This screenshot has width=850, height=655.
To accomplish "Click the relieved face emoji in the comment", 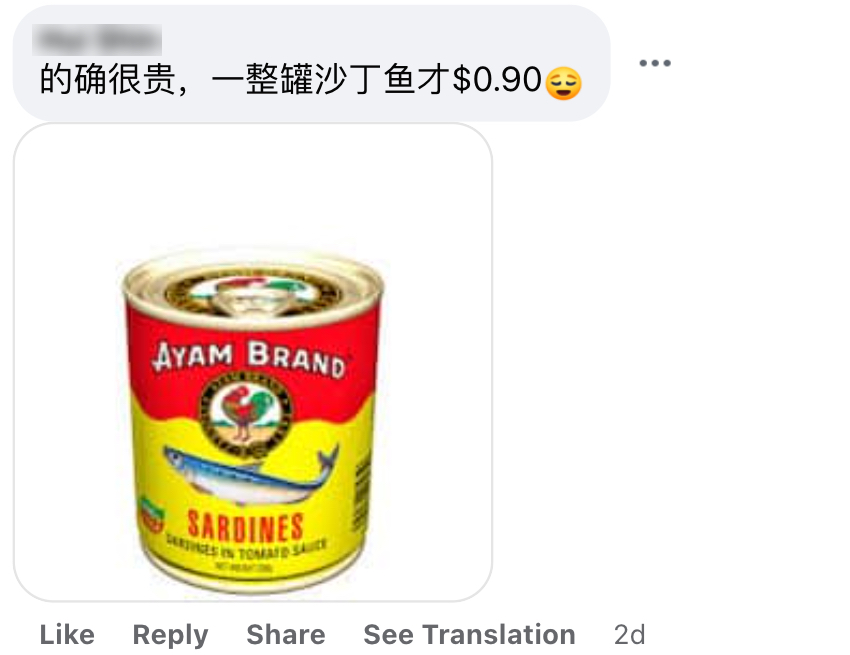I will pyautogui.click(x=563, y=83).
